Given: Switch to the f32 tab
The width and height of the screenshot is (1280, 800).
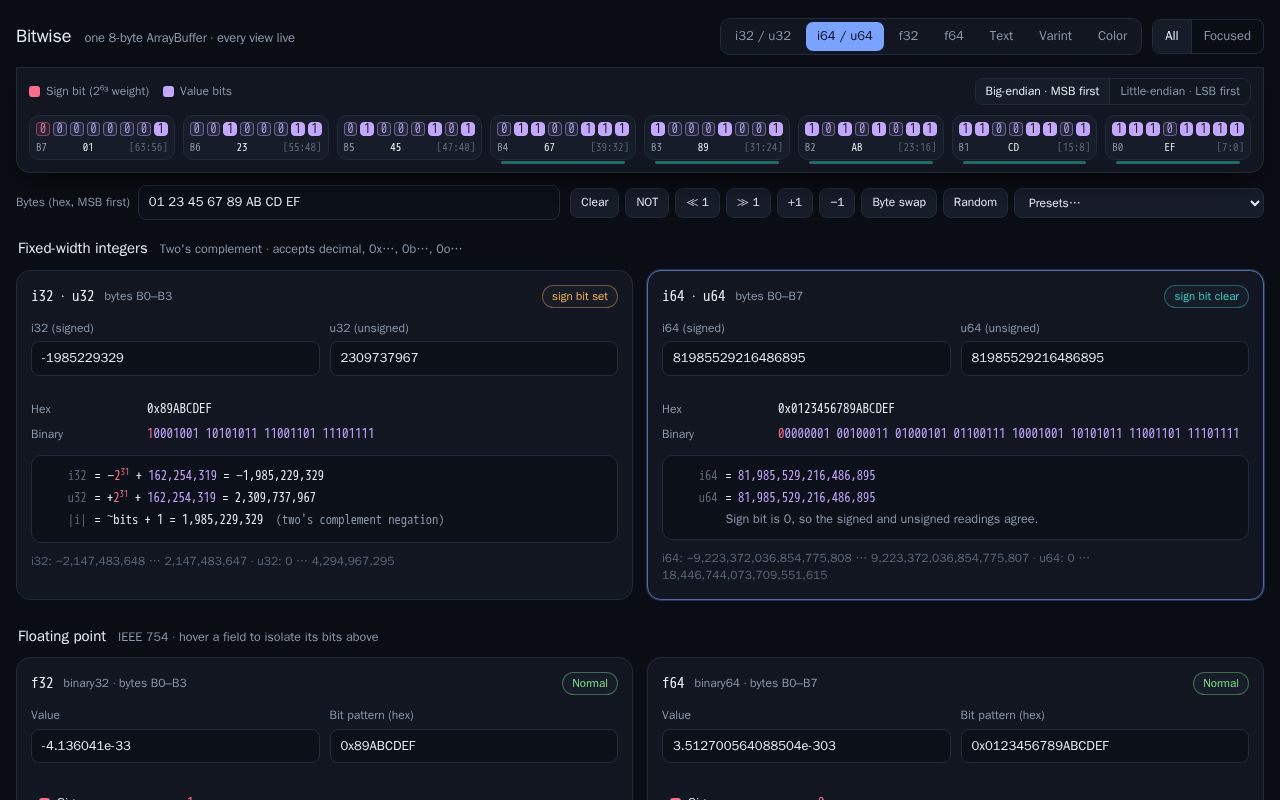Looking at the screenshot, I should click(908, 36).
